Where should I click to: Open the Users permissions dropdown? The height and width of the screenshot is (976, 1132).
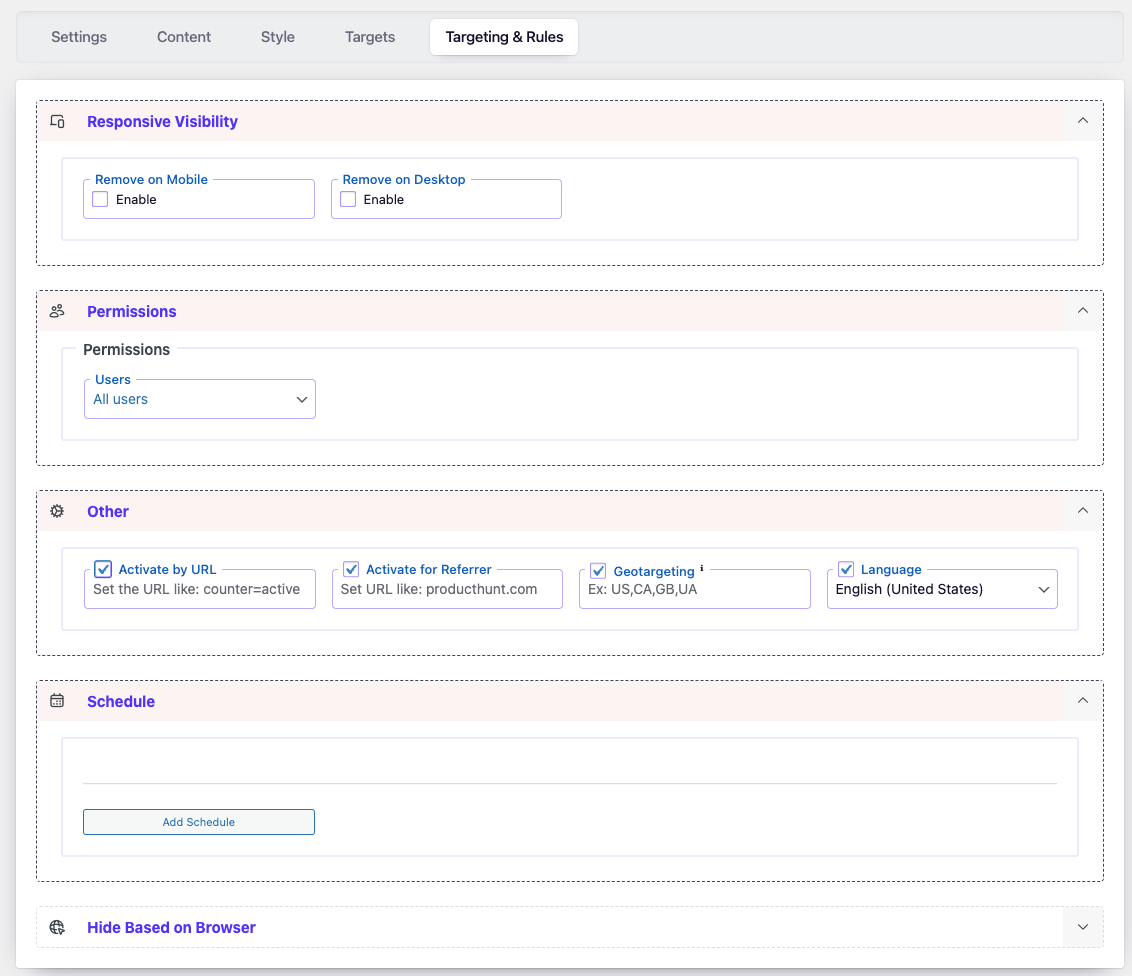[200, 399]
